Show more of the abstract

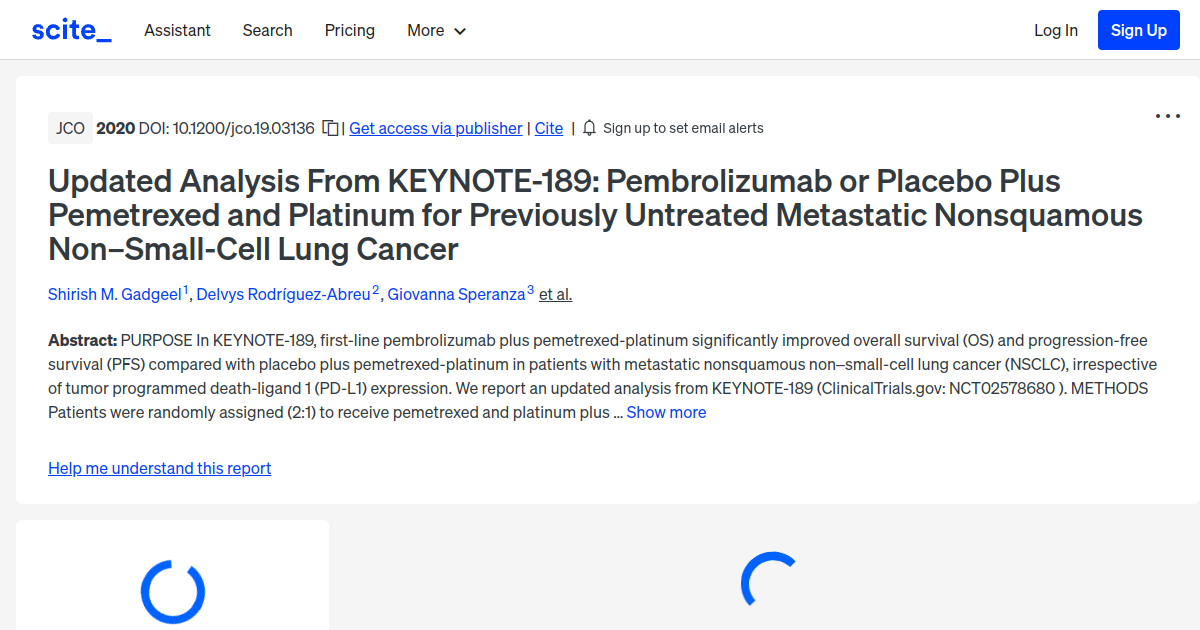click(x=666, y=412)
